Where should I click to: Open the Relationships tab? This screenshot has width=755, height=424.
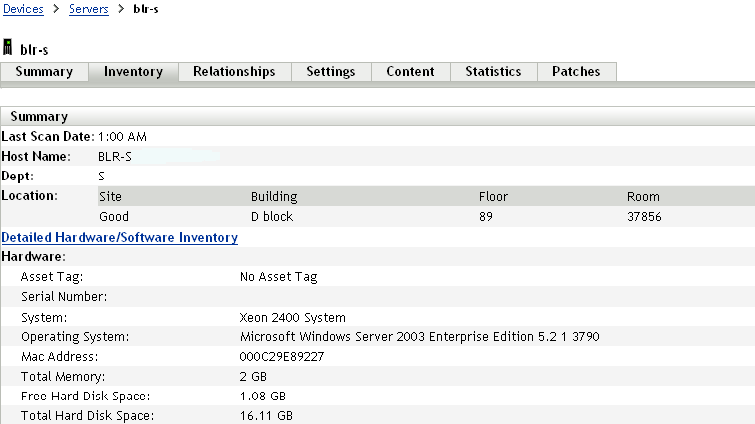coord(234,72)
